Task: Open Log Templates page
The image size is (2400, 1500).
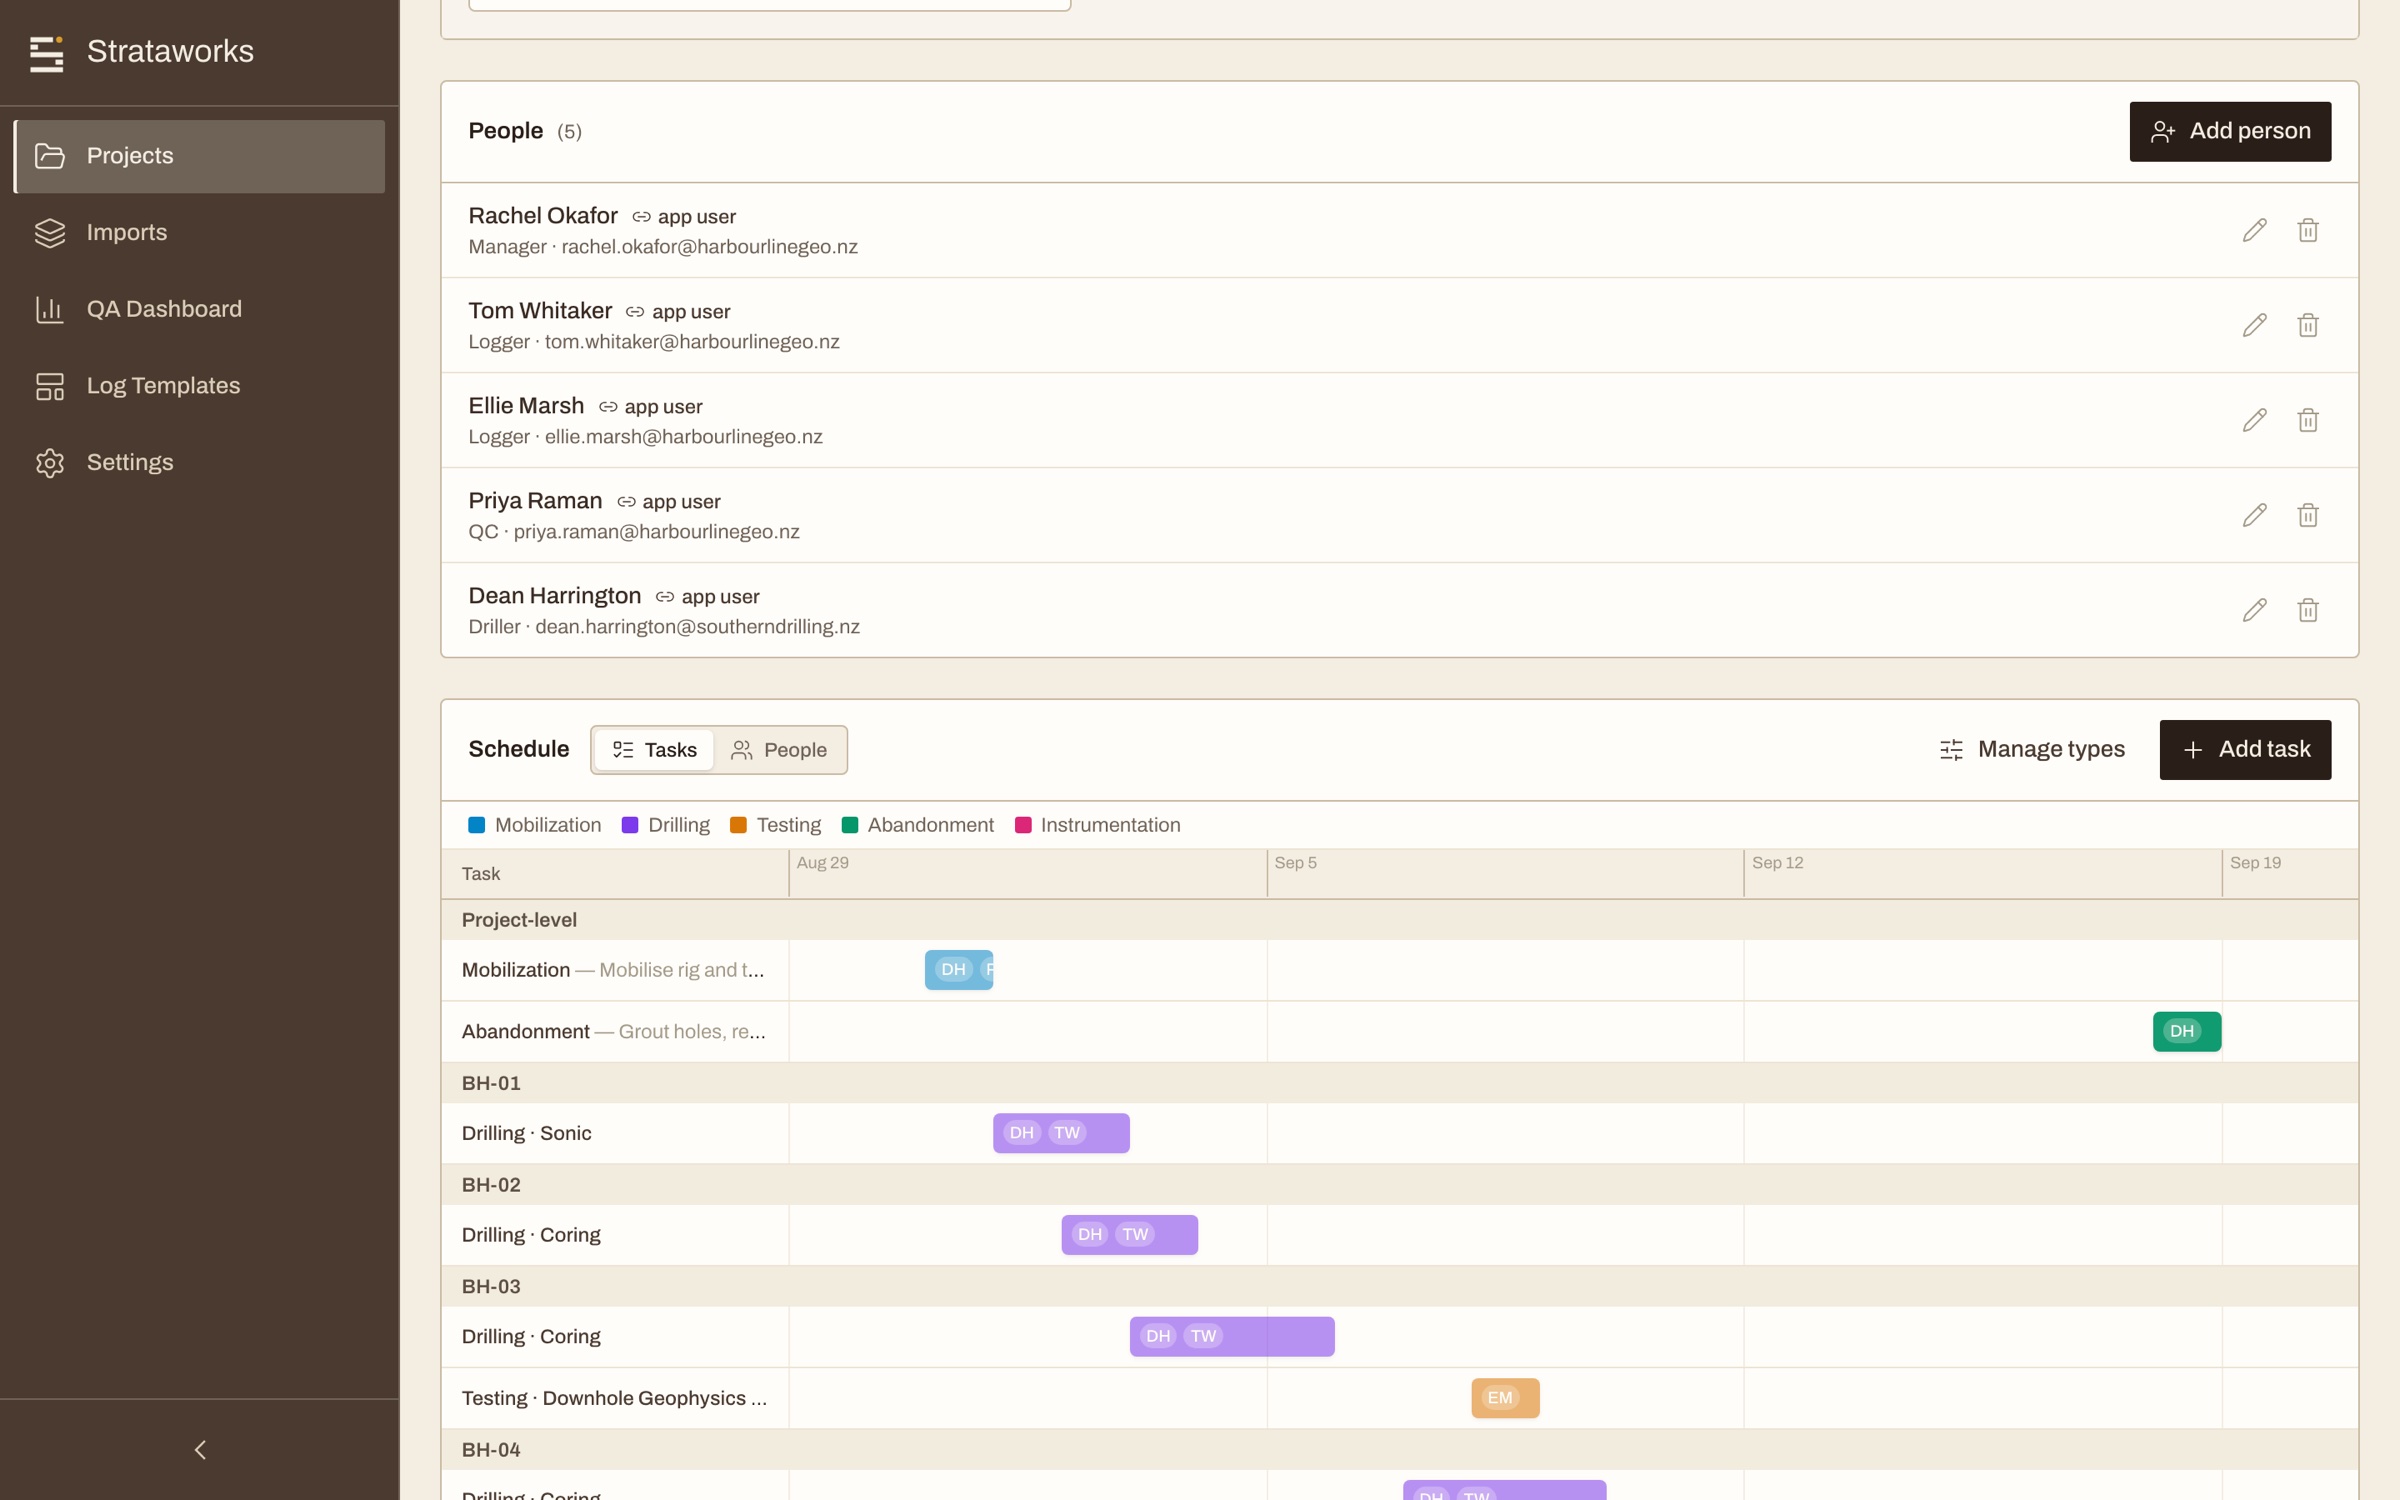Action: point(200,386)
